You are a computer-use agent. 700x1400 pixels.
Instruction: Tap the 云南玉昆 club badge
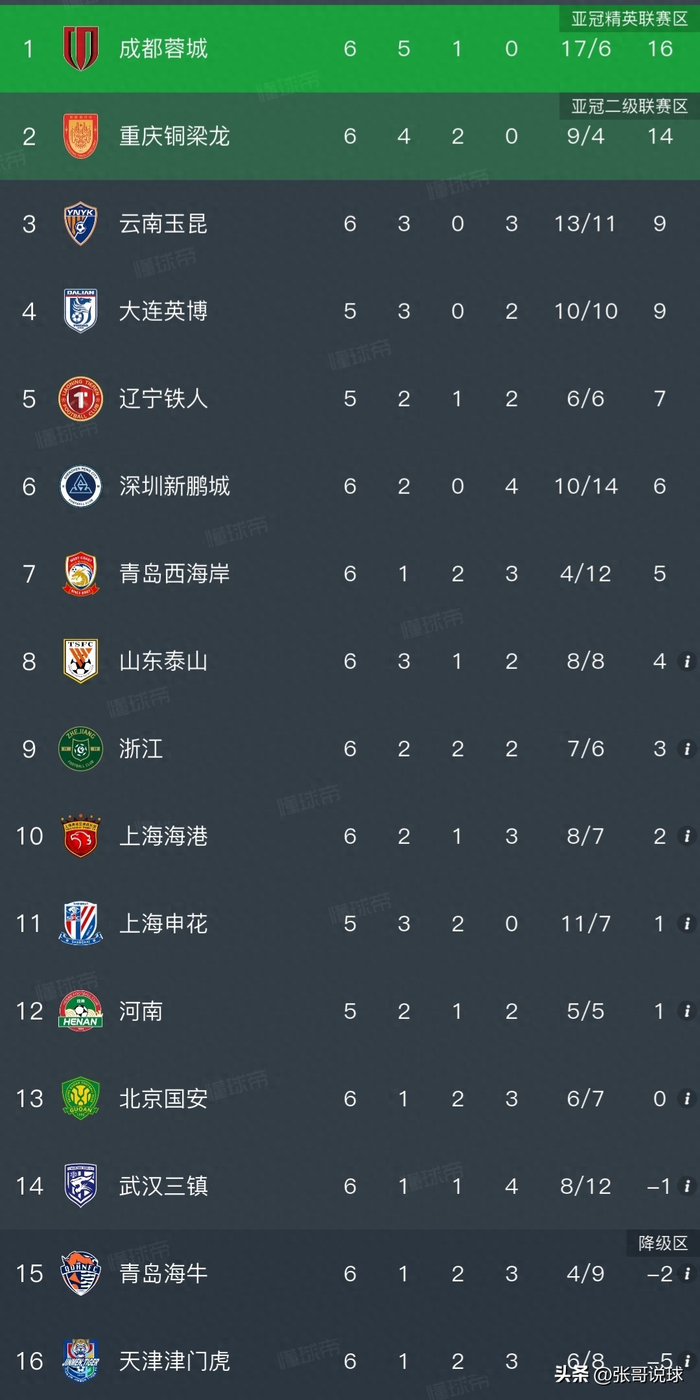click(81, 223)
